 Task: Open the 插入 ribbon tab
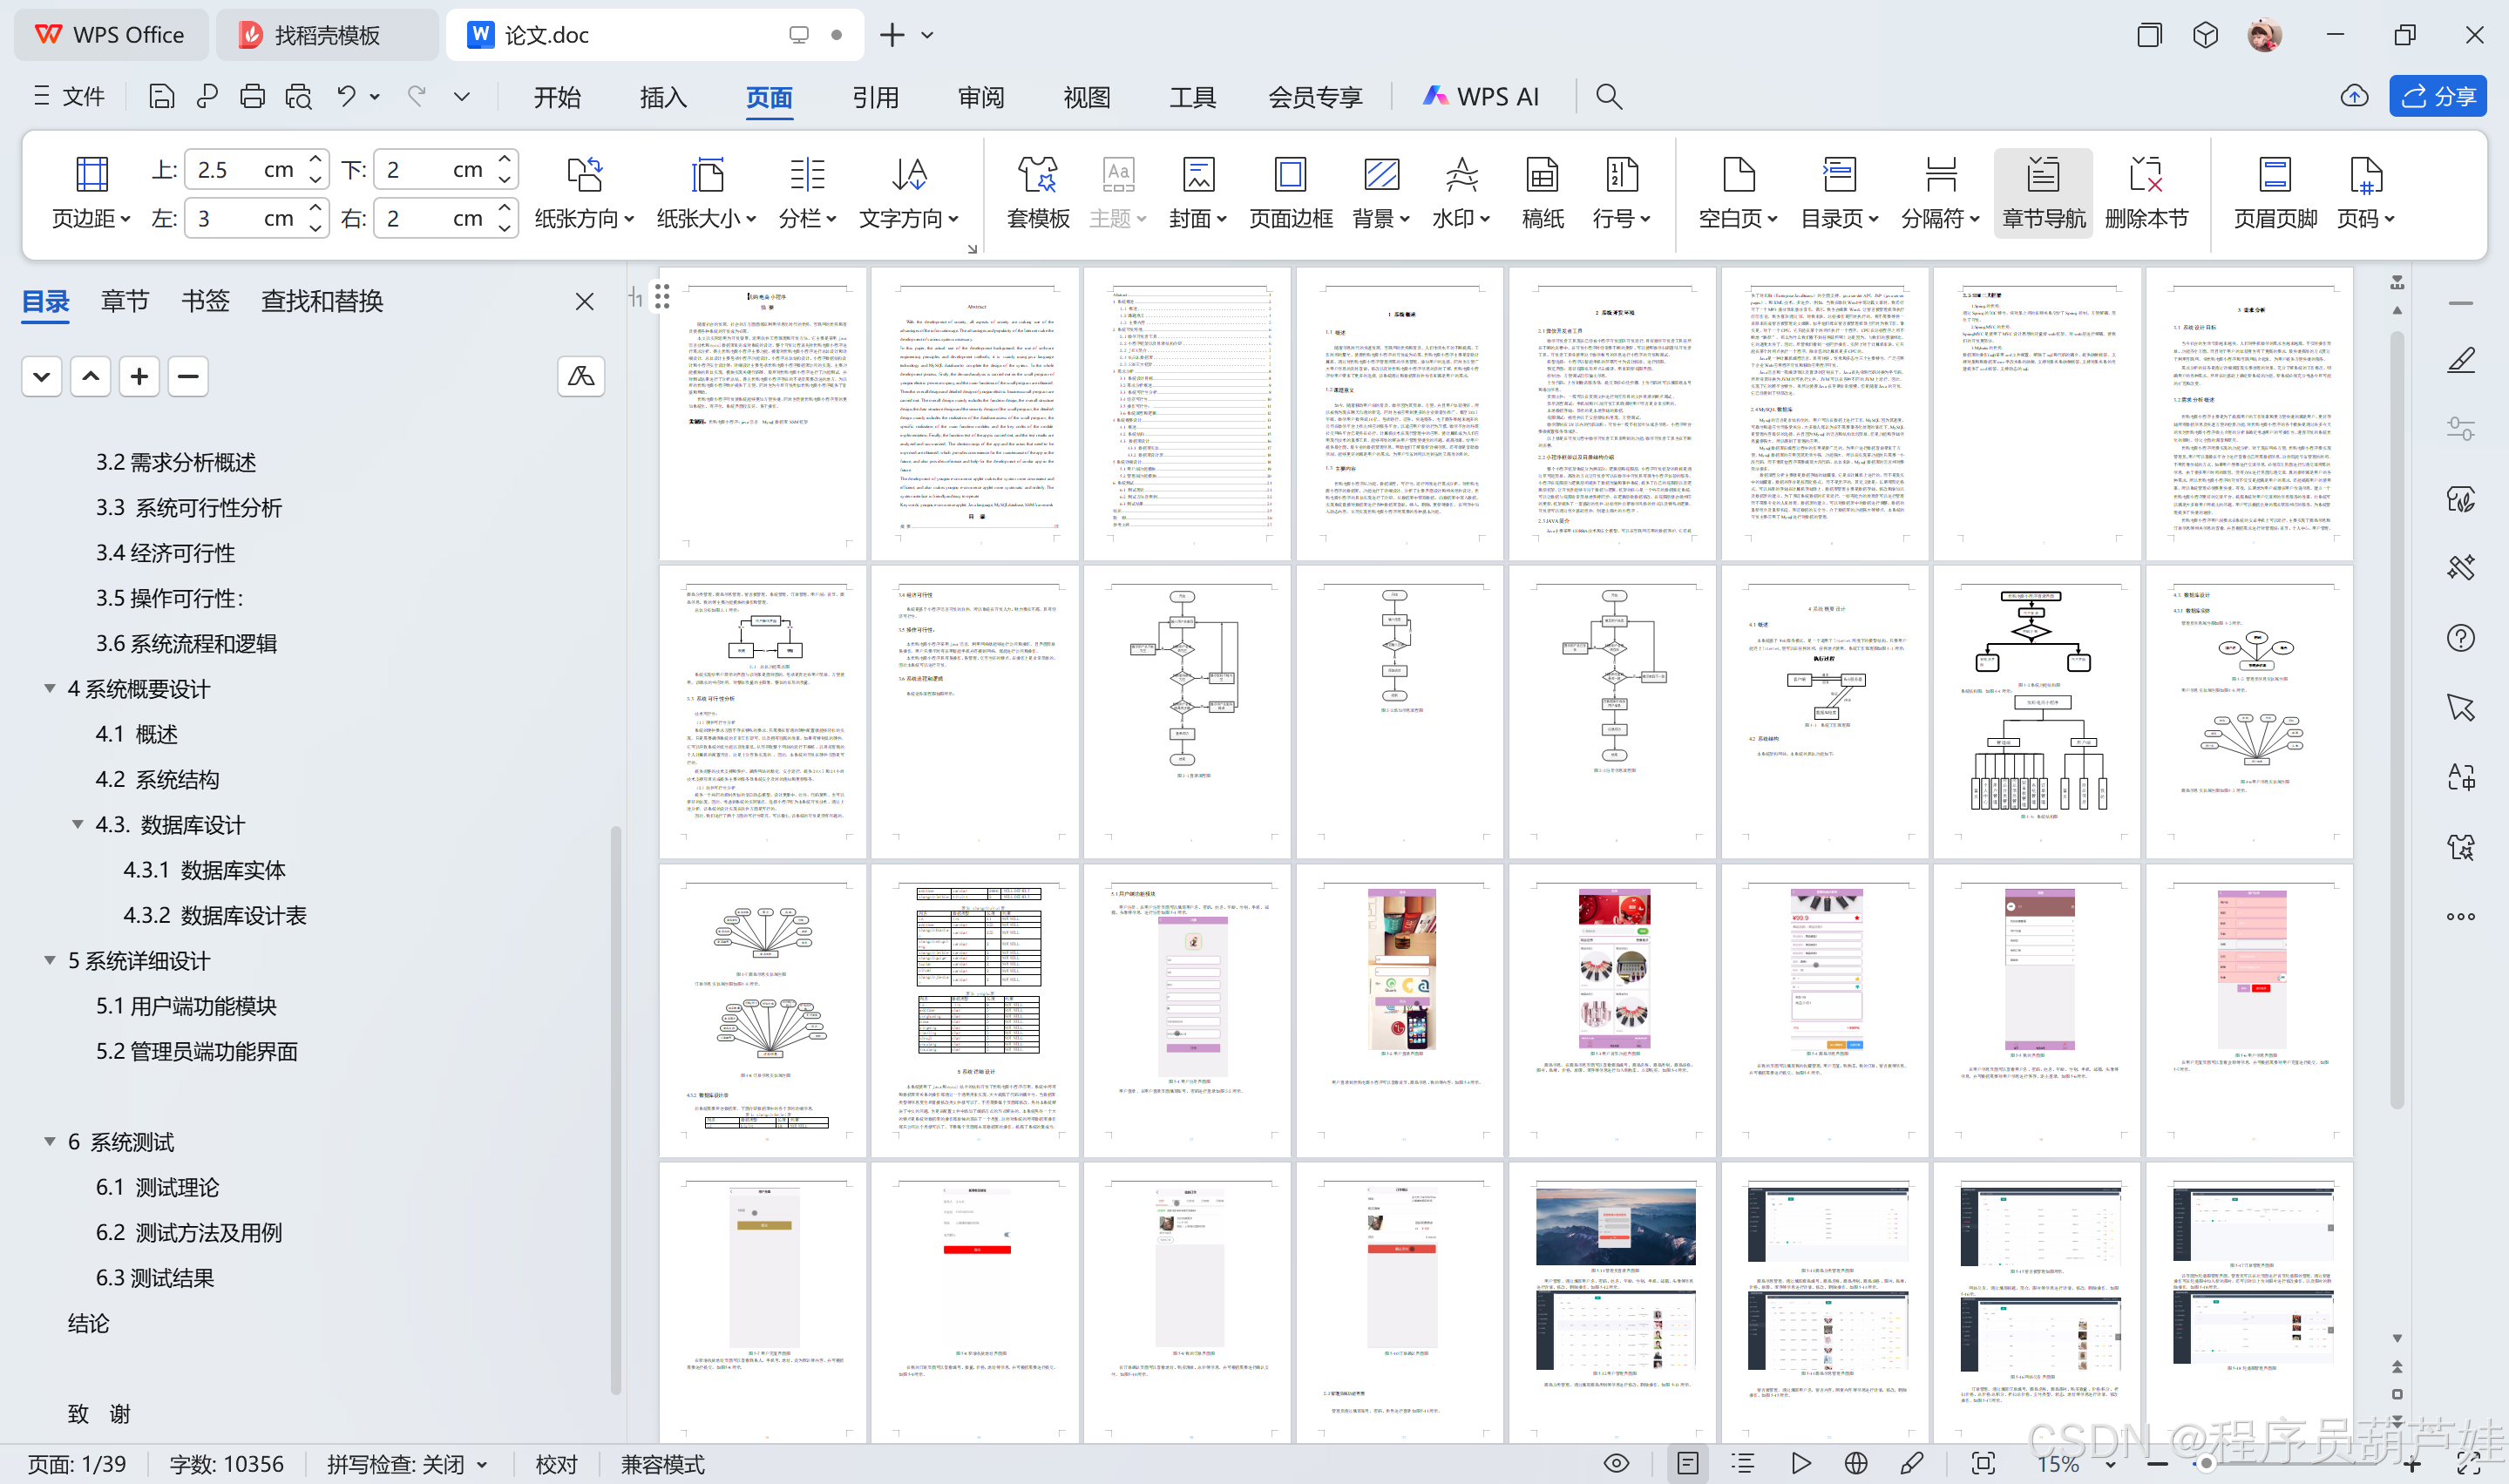click(x=663, y=97)
